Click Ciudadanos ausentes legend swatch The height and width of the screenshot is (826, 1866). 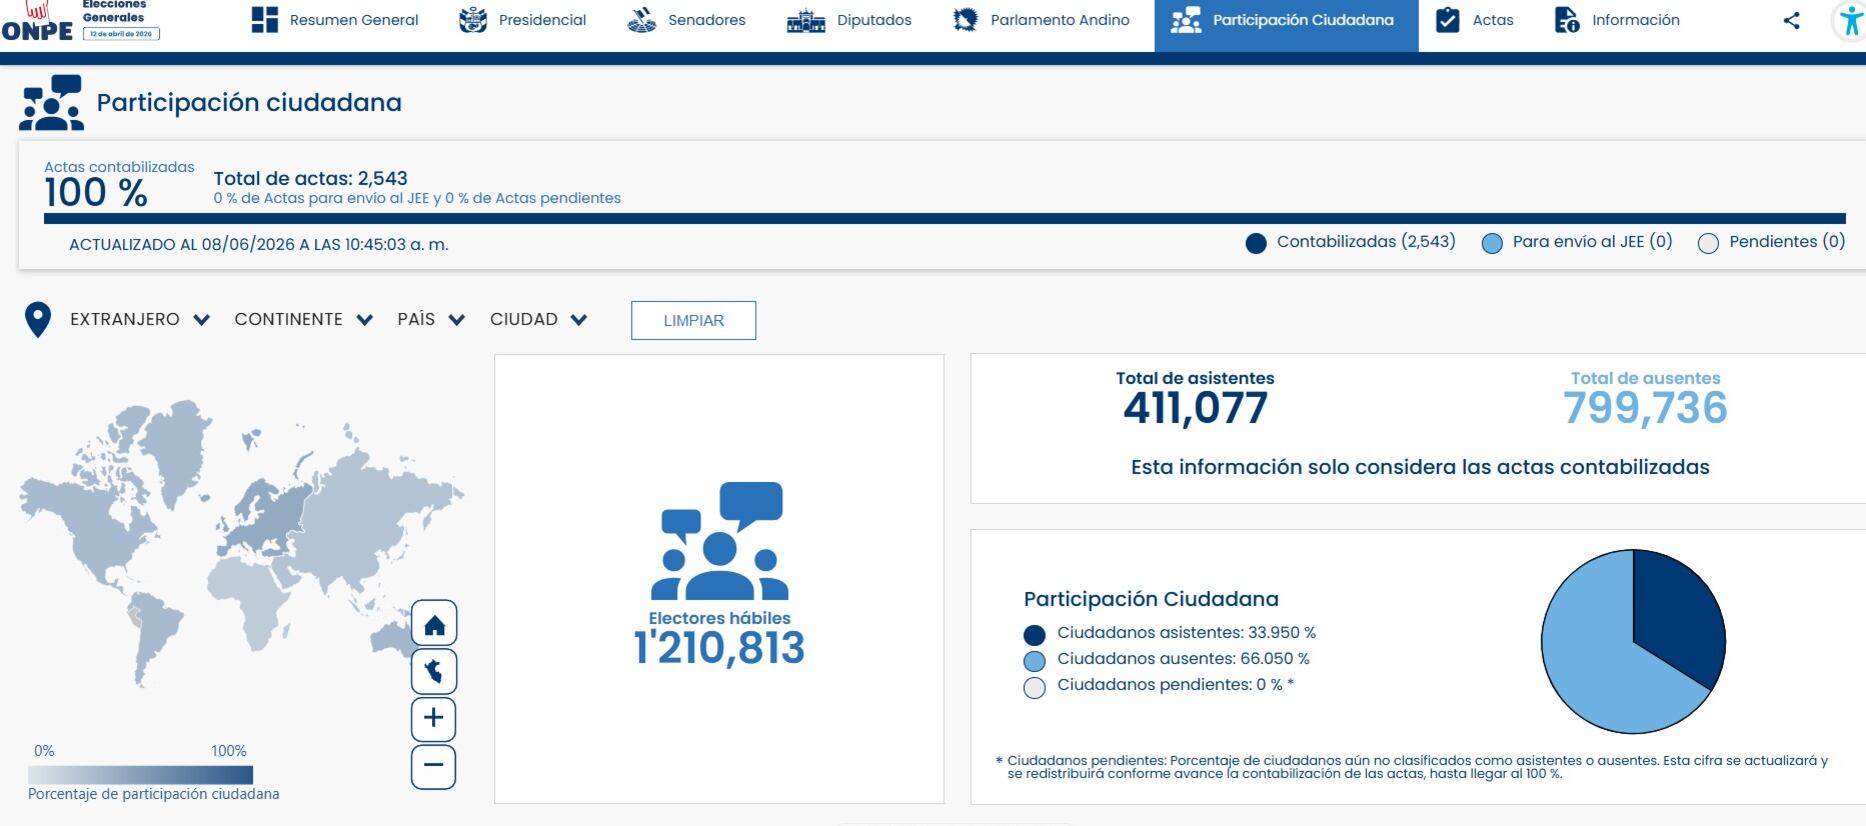coord(1035,661)
